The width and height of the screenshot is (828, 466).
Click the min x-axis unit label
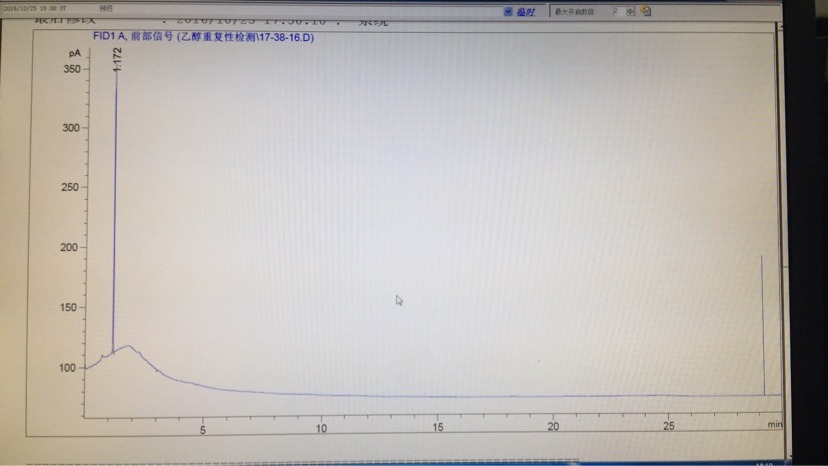775,424
